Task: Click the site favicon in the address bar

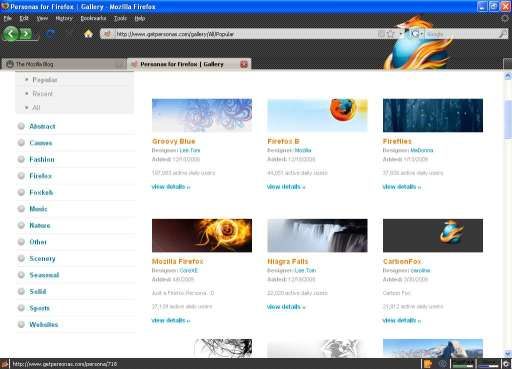Action: (107, 34)
